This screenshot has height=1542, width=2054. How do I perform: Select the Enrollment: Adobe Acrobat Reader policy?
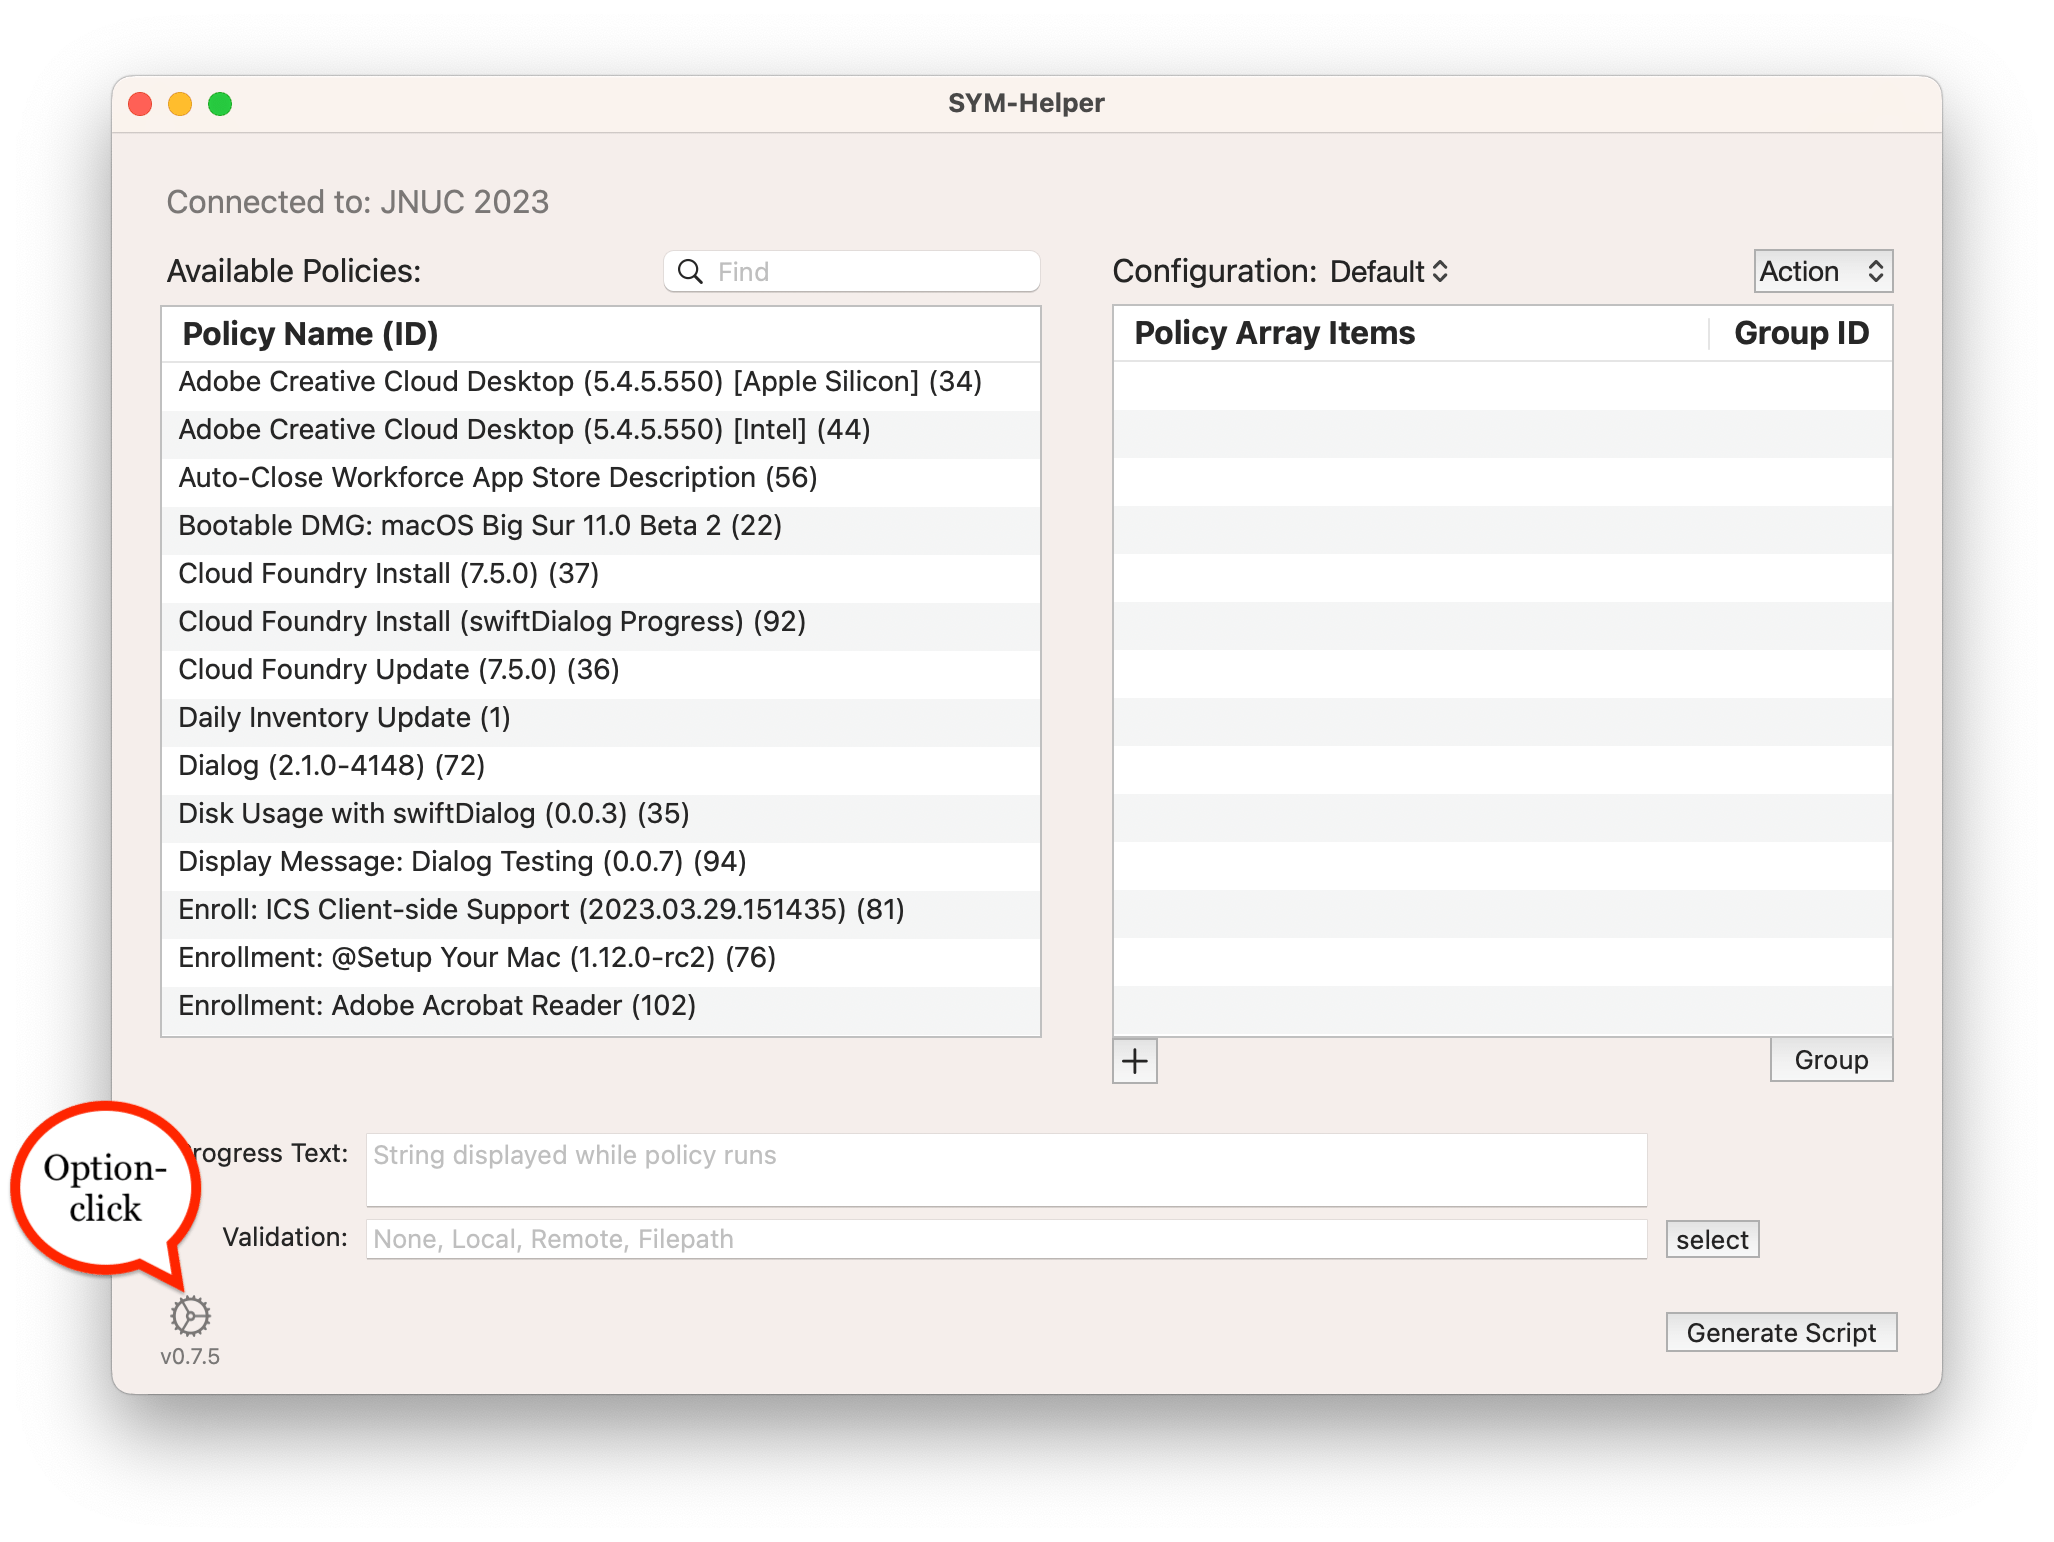[x=436, y=1006]
